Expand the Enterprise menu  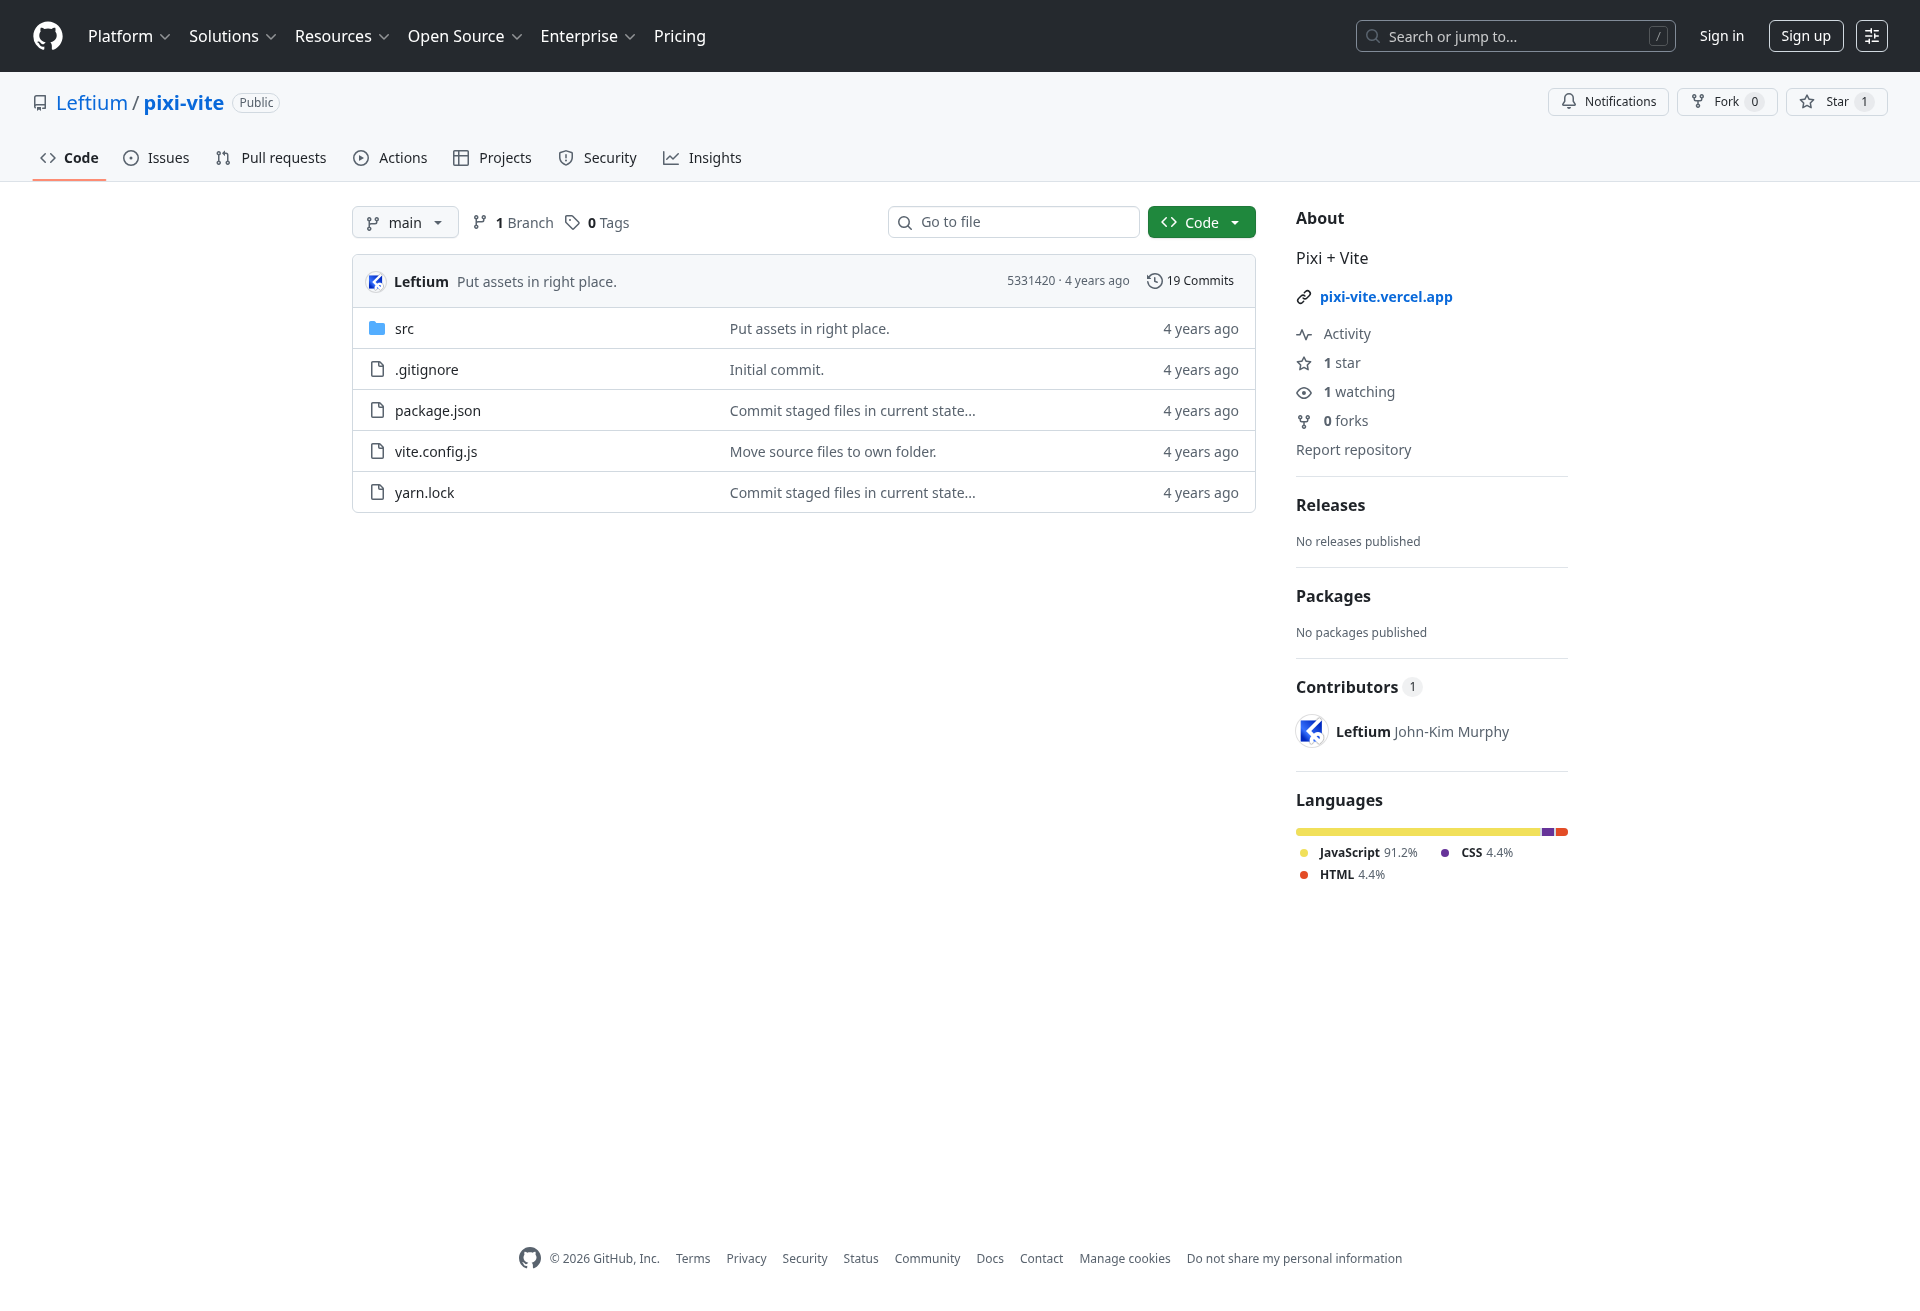tap(588, 36)
